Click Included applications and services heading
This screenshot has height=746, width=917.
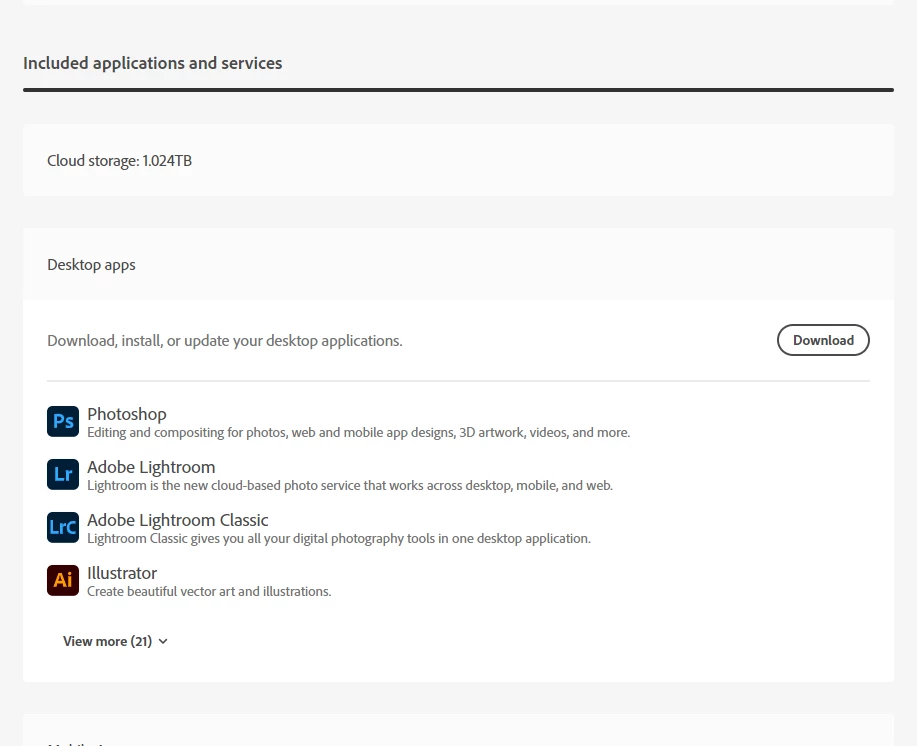pos(153,63)
